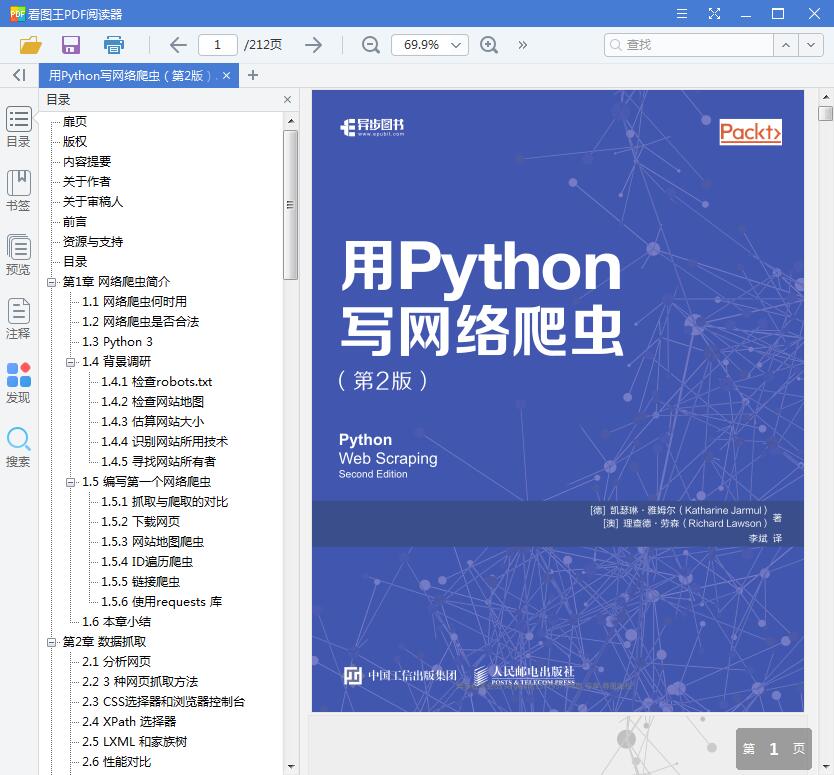Open 2.3 CSS选择器和浏览器控制台 section
This screenshot has height=775, width=834.
[x=163, y=702]
